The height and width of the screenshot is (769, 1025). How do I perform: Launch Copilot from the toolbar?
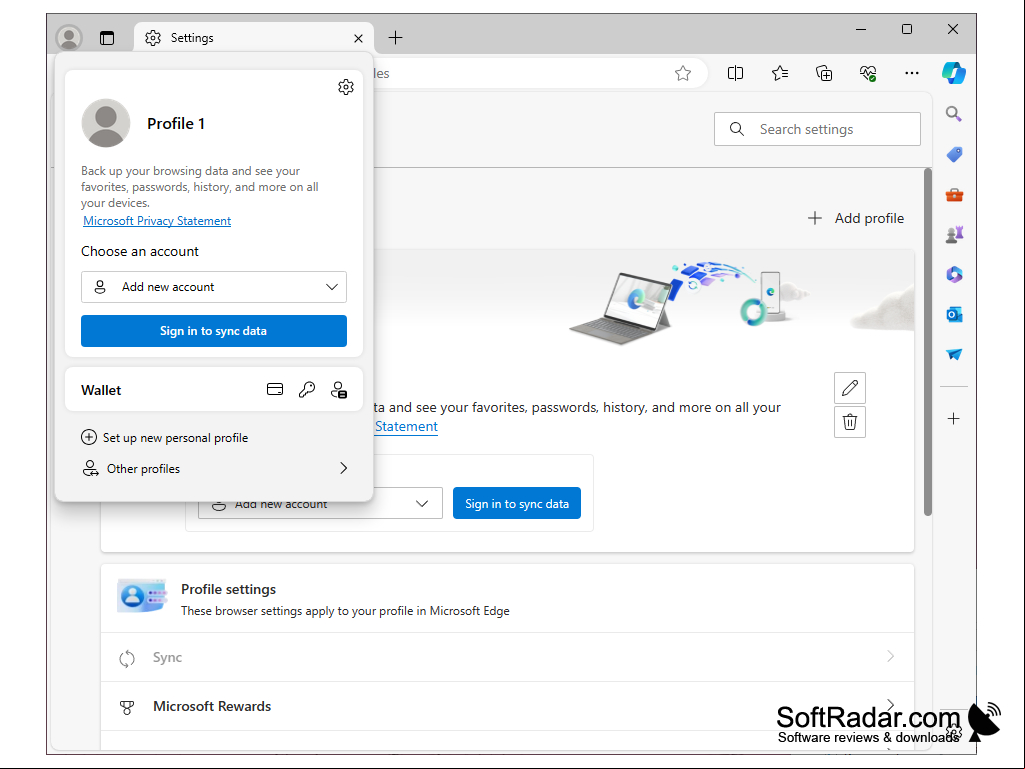pos(954,73)
